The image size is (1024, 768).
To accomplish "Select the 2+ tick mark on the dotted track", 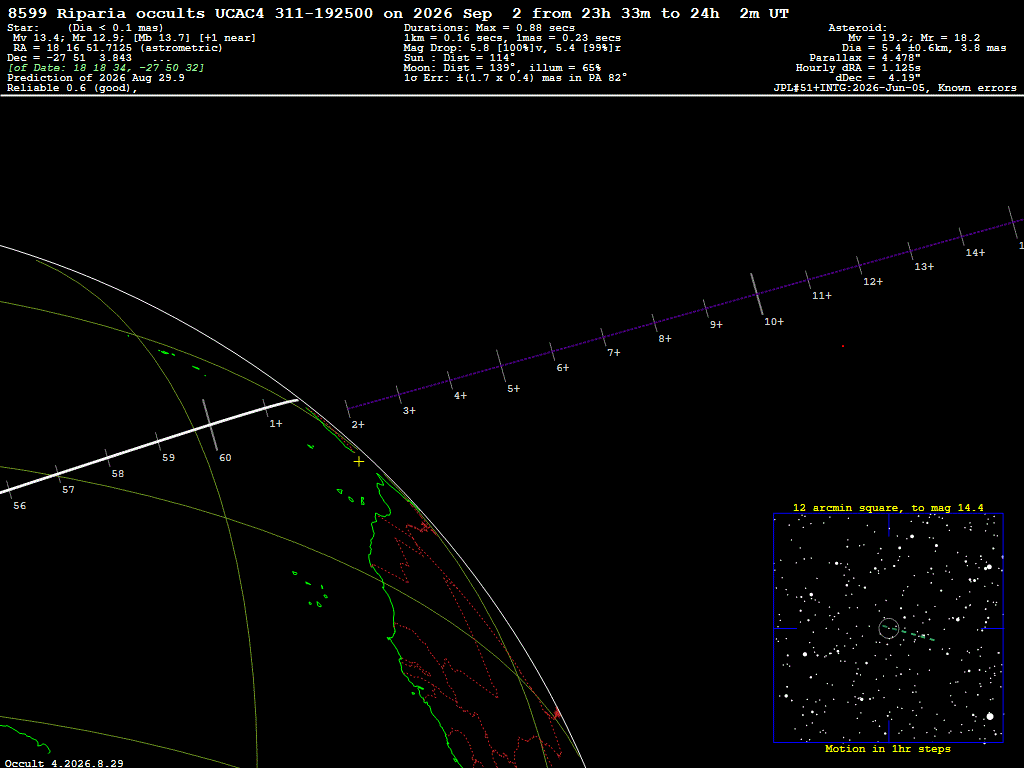I will click(347, 409).
